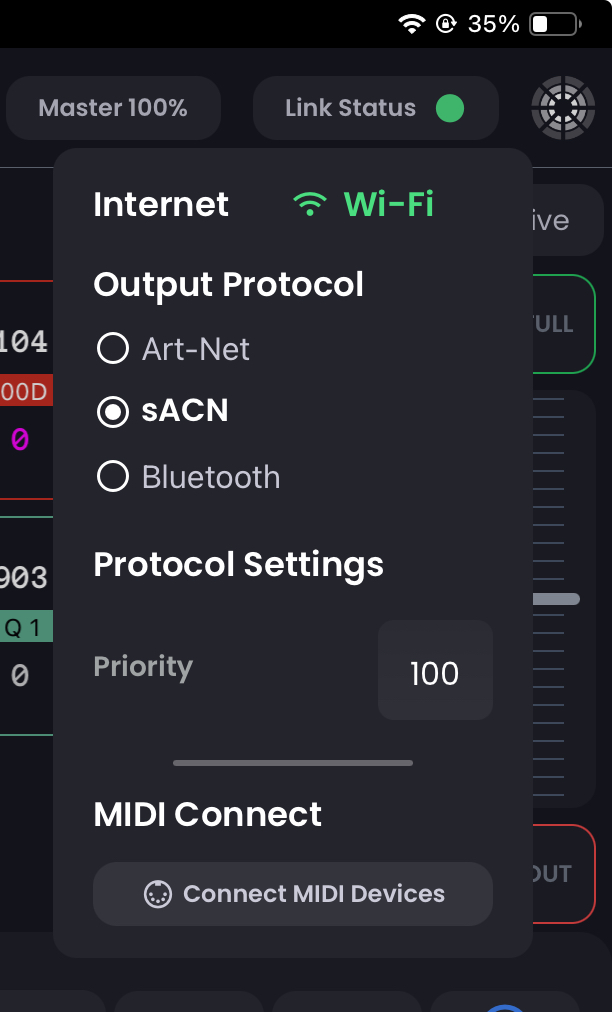Tap the green Link Status indicator dot

(449, 108)
